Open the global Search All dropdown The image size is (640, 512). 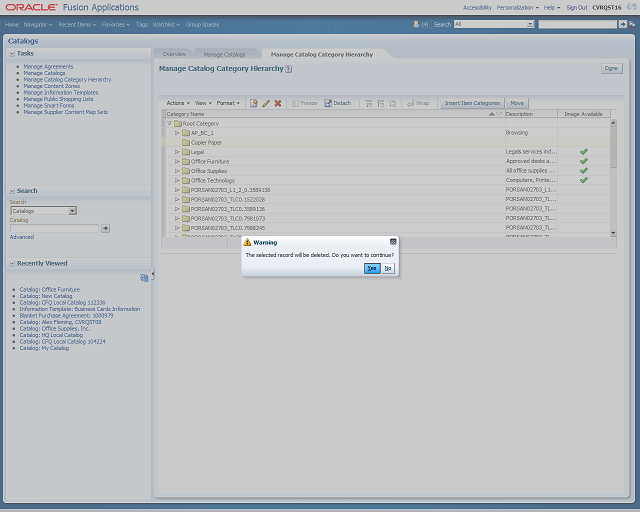click(x=530, y=24)
